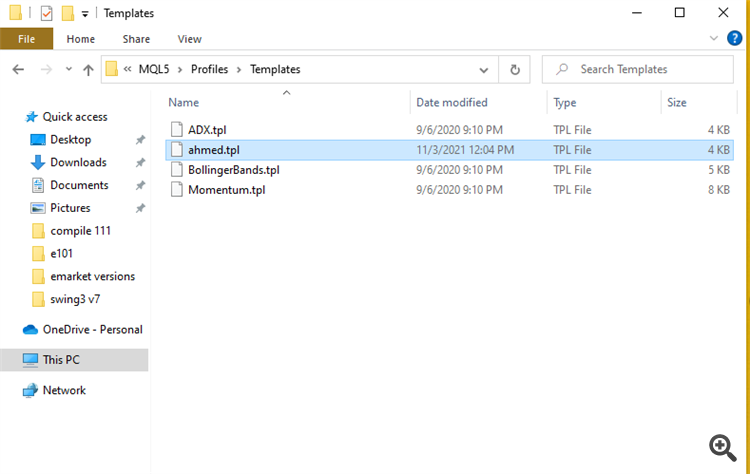Click the 5 KB size of BollingerBands.tpl

719,170
